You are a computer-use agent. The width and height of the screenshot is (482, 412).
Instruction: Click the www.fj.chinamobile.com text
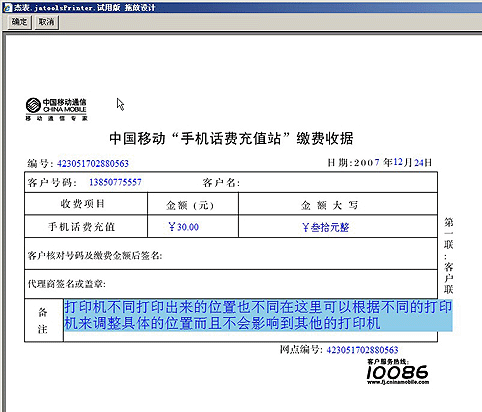coord(398,382)
